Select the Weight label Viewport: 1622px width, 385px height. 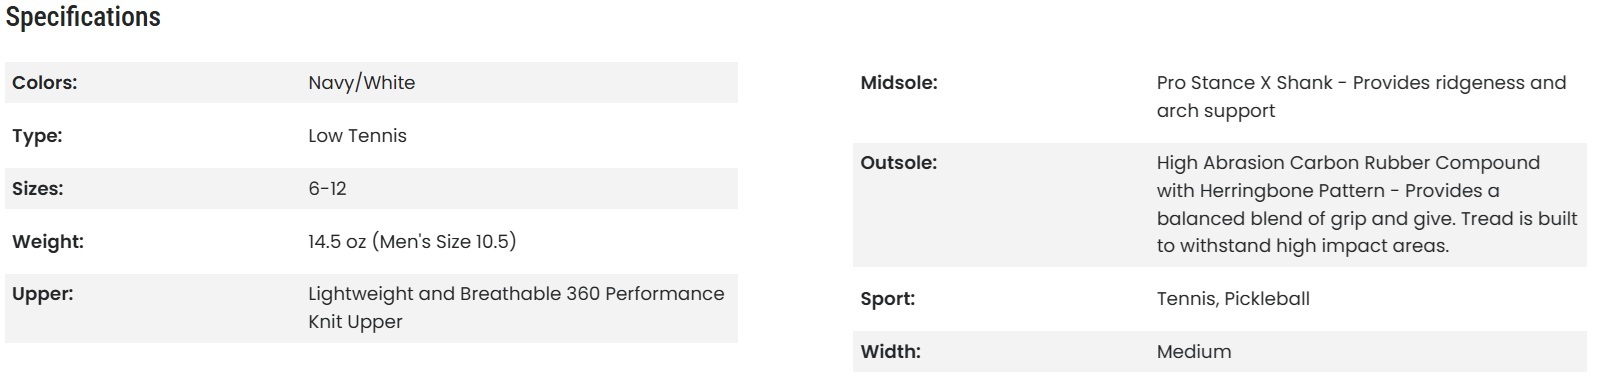click(48, 242)
